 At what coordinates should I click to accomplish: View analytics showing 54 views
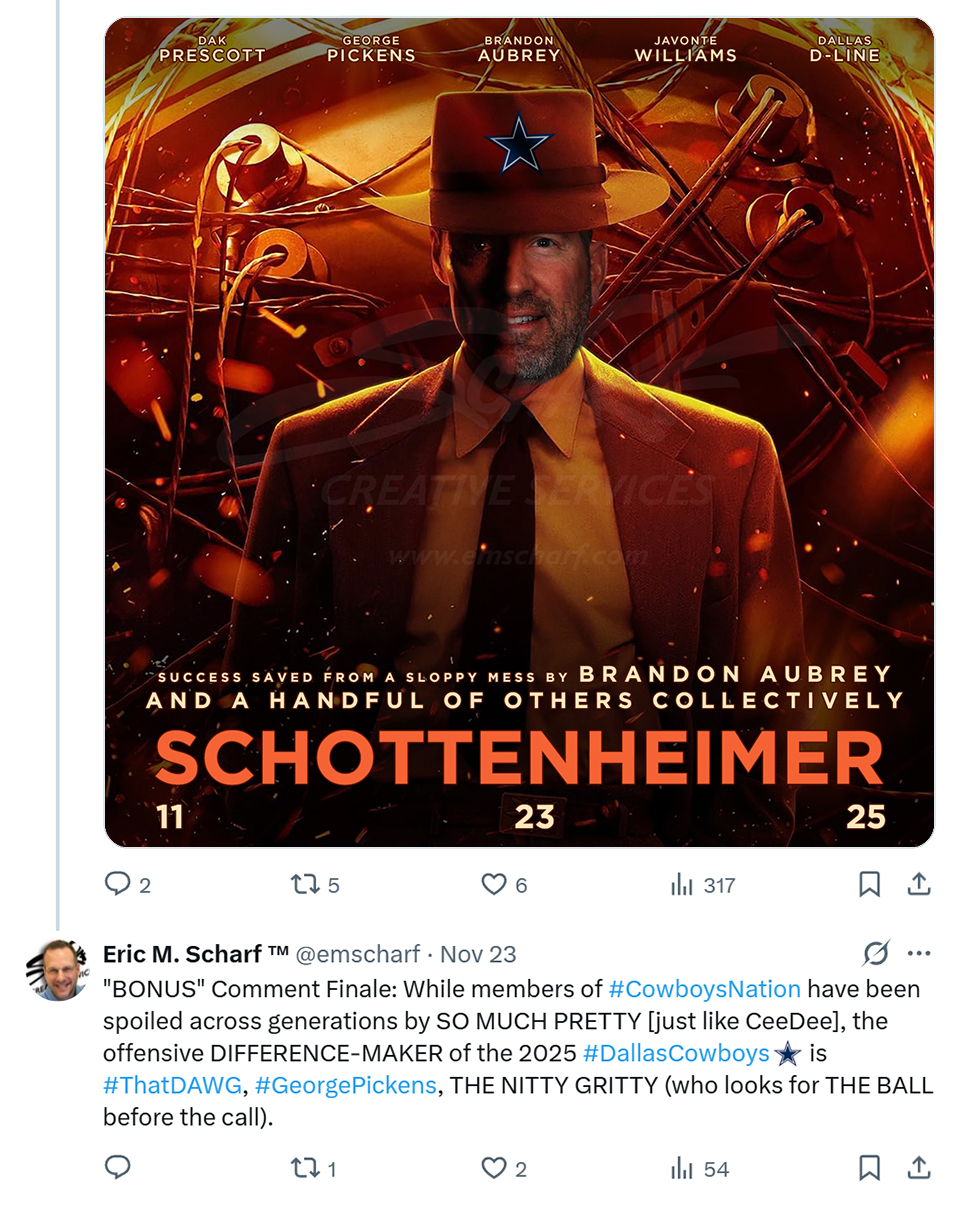coord(682,1167)
